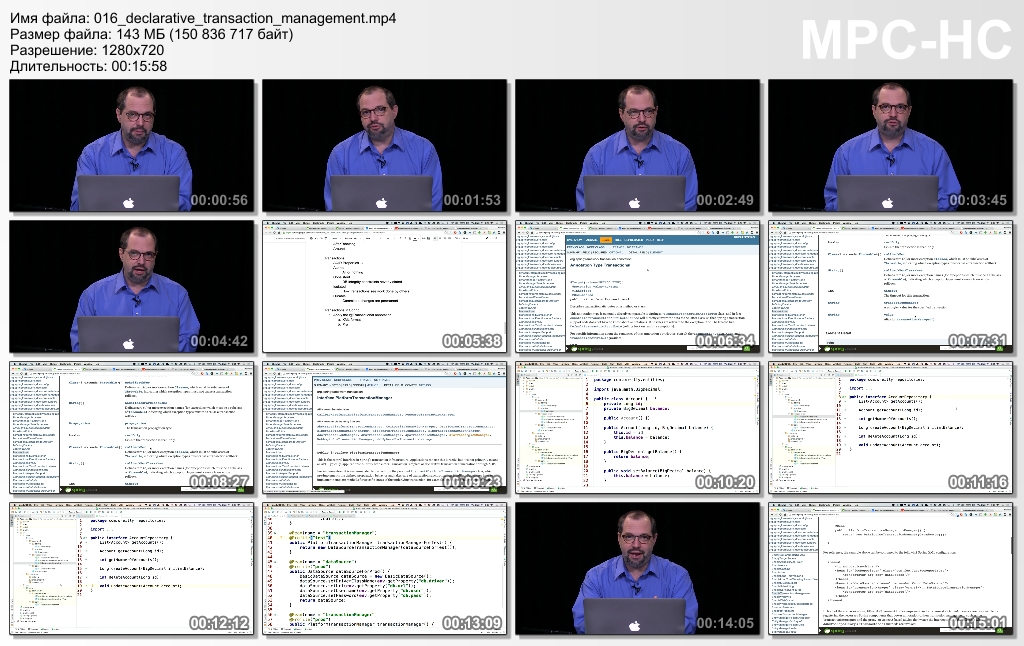Open the last thumbnail at 00:15:01
1024x646 pixels.
[x=891, y=569]
